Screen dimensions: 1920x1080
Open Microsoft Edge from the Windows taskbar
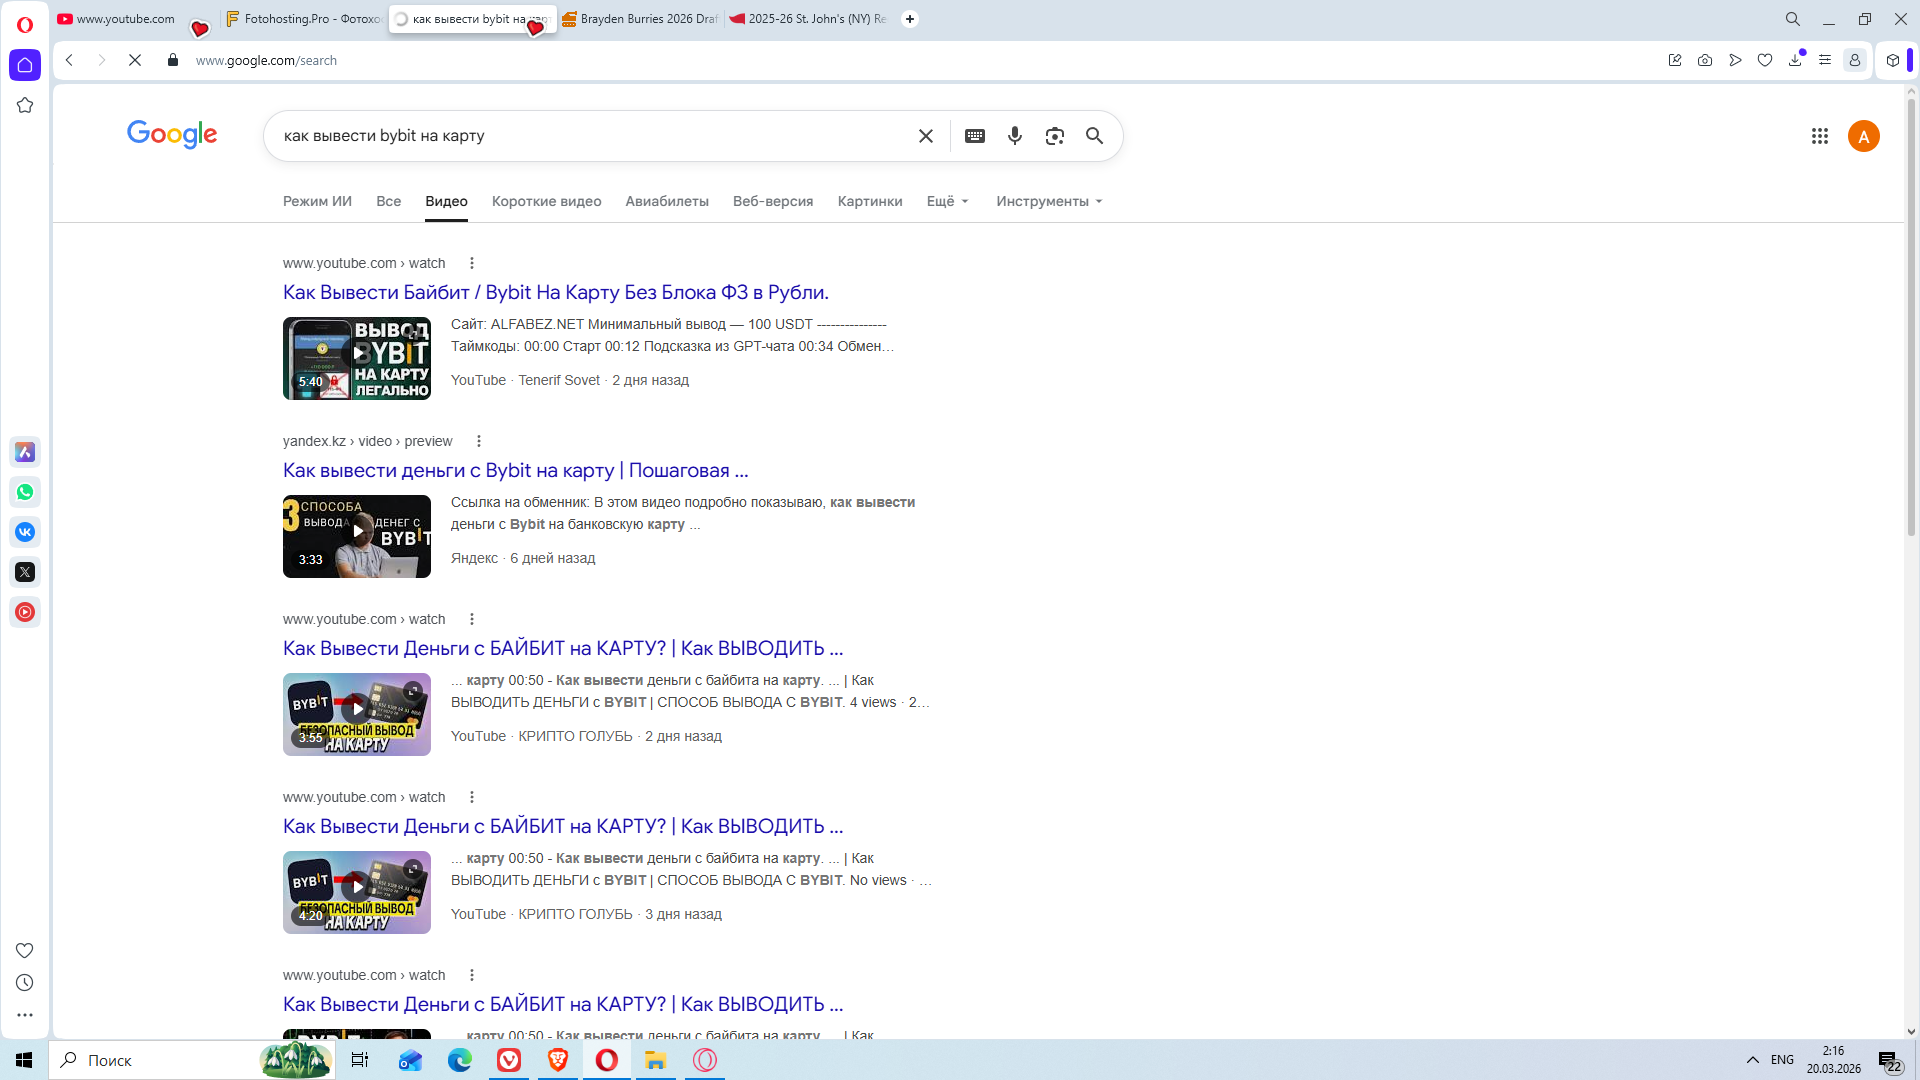459,1060
